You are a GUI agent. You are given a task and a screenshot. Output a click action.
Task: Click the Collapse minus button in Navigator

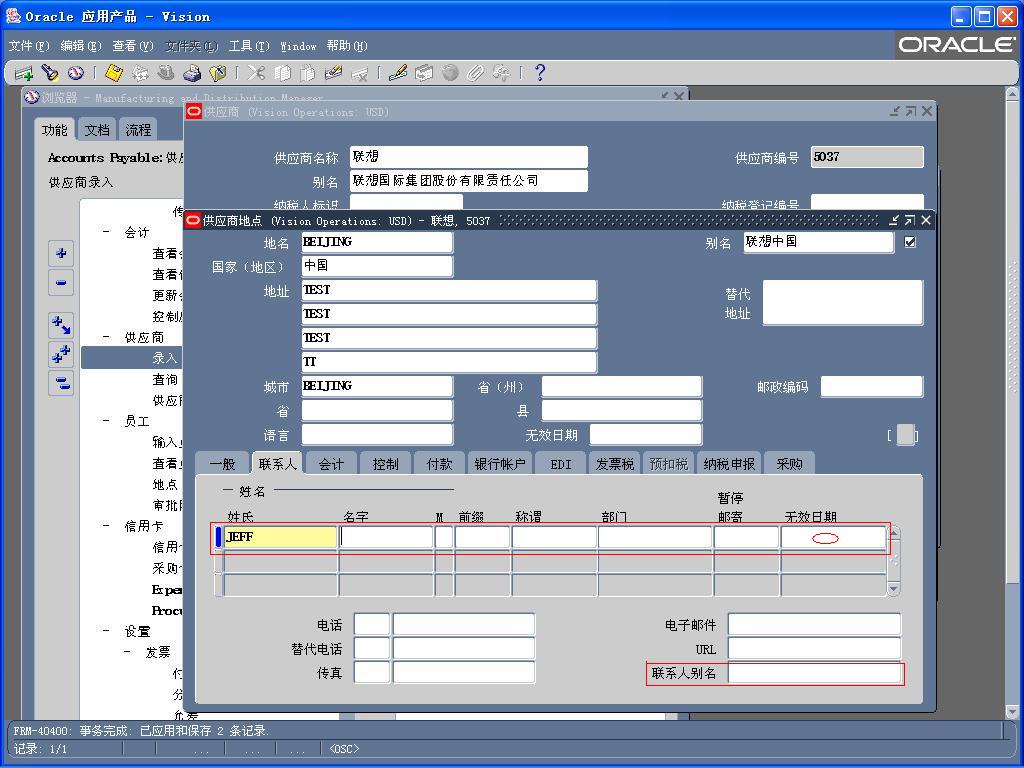click(61, 283)
